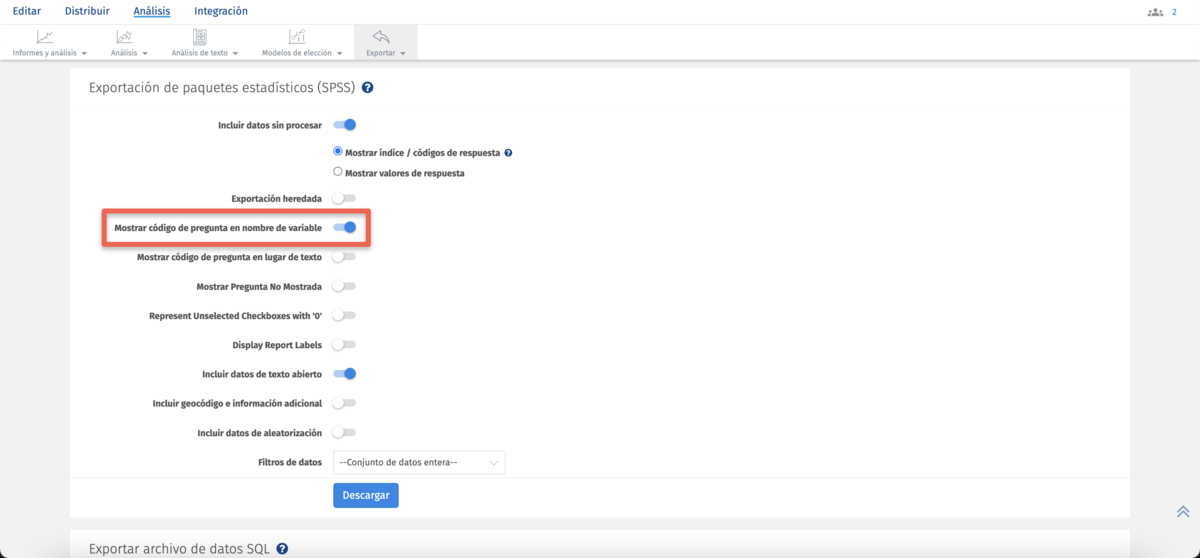Open the Distribuir tab
Viewport: 1200px width, 558px height.
pyautogui.click(x=87, y=11)
